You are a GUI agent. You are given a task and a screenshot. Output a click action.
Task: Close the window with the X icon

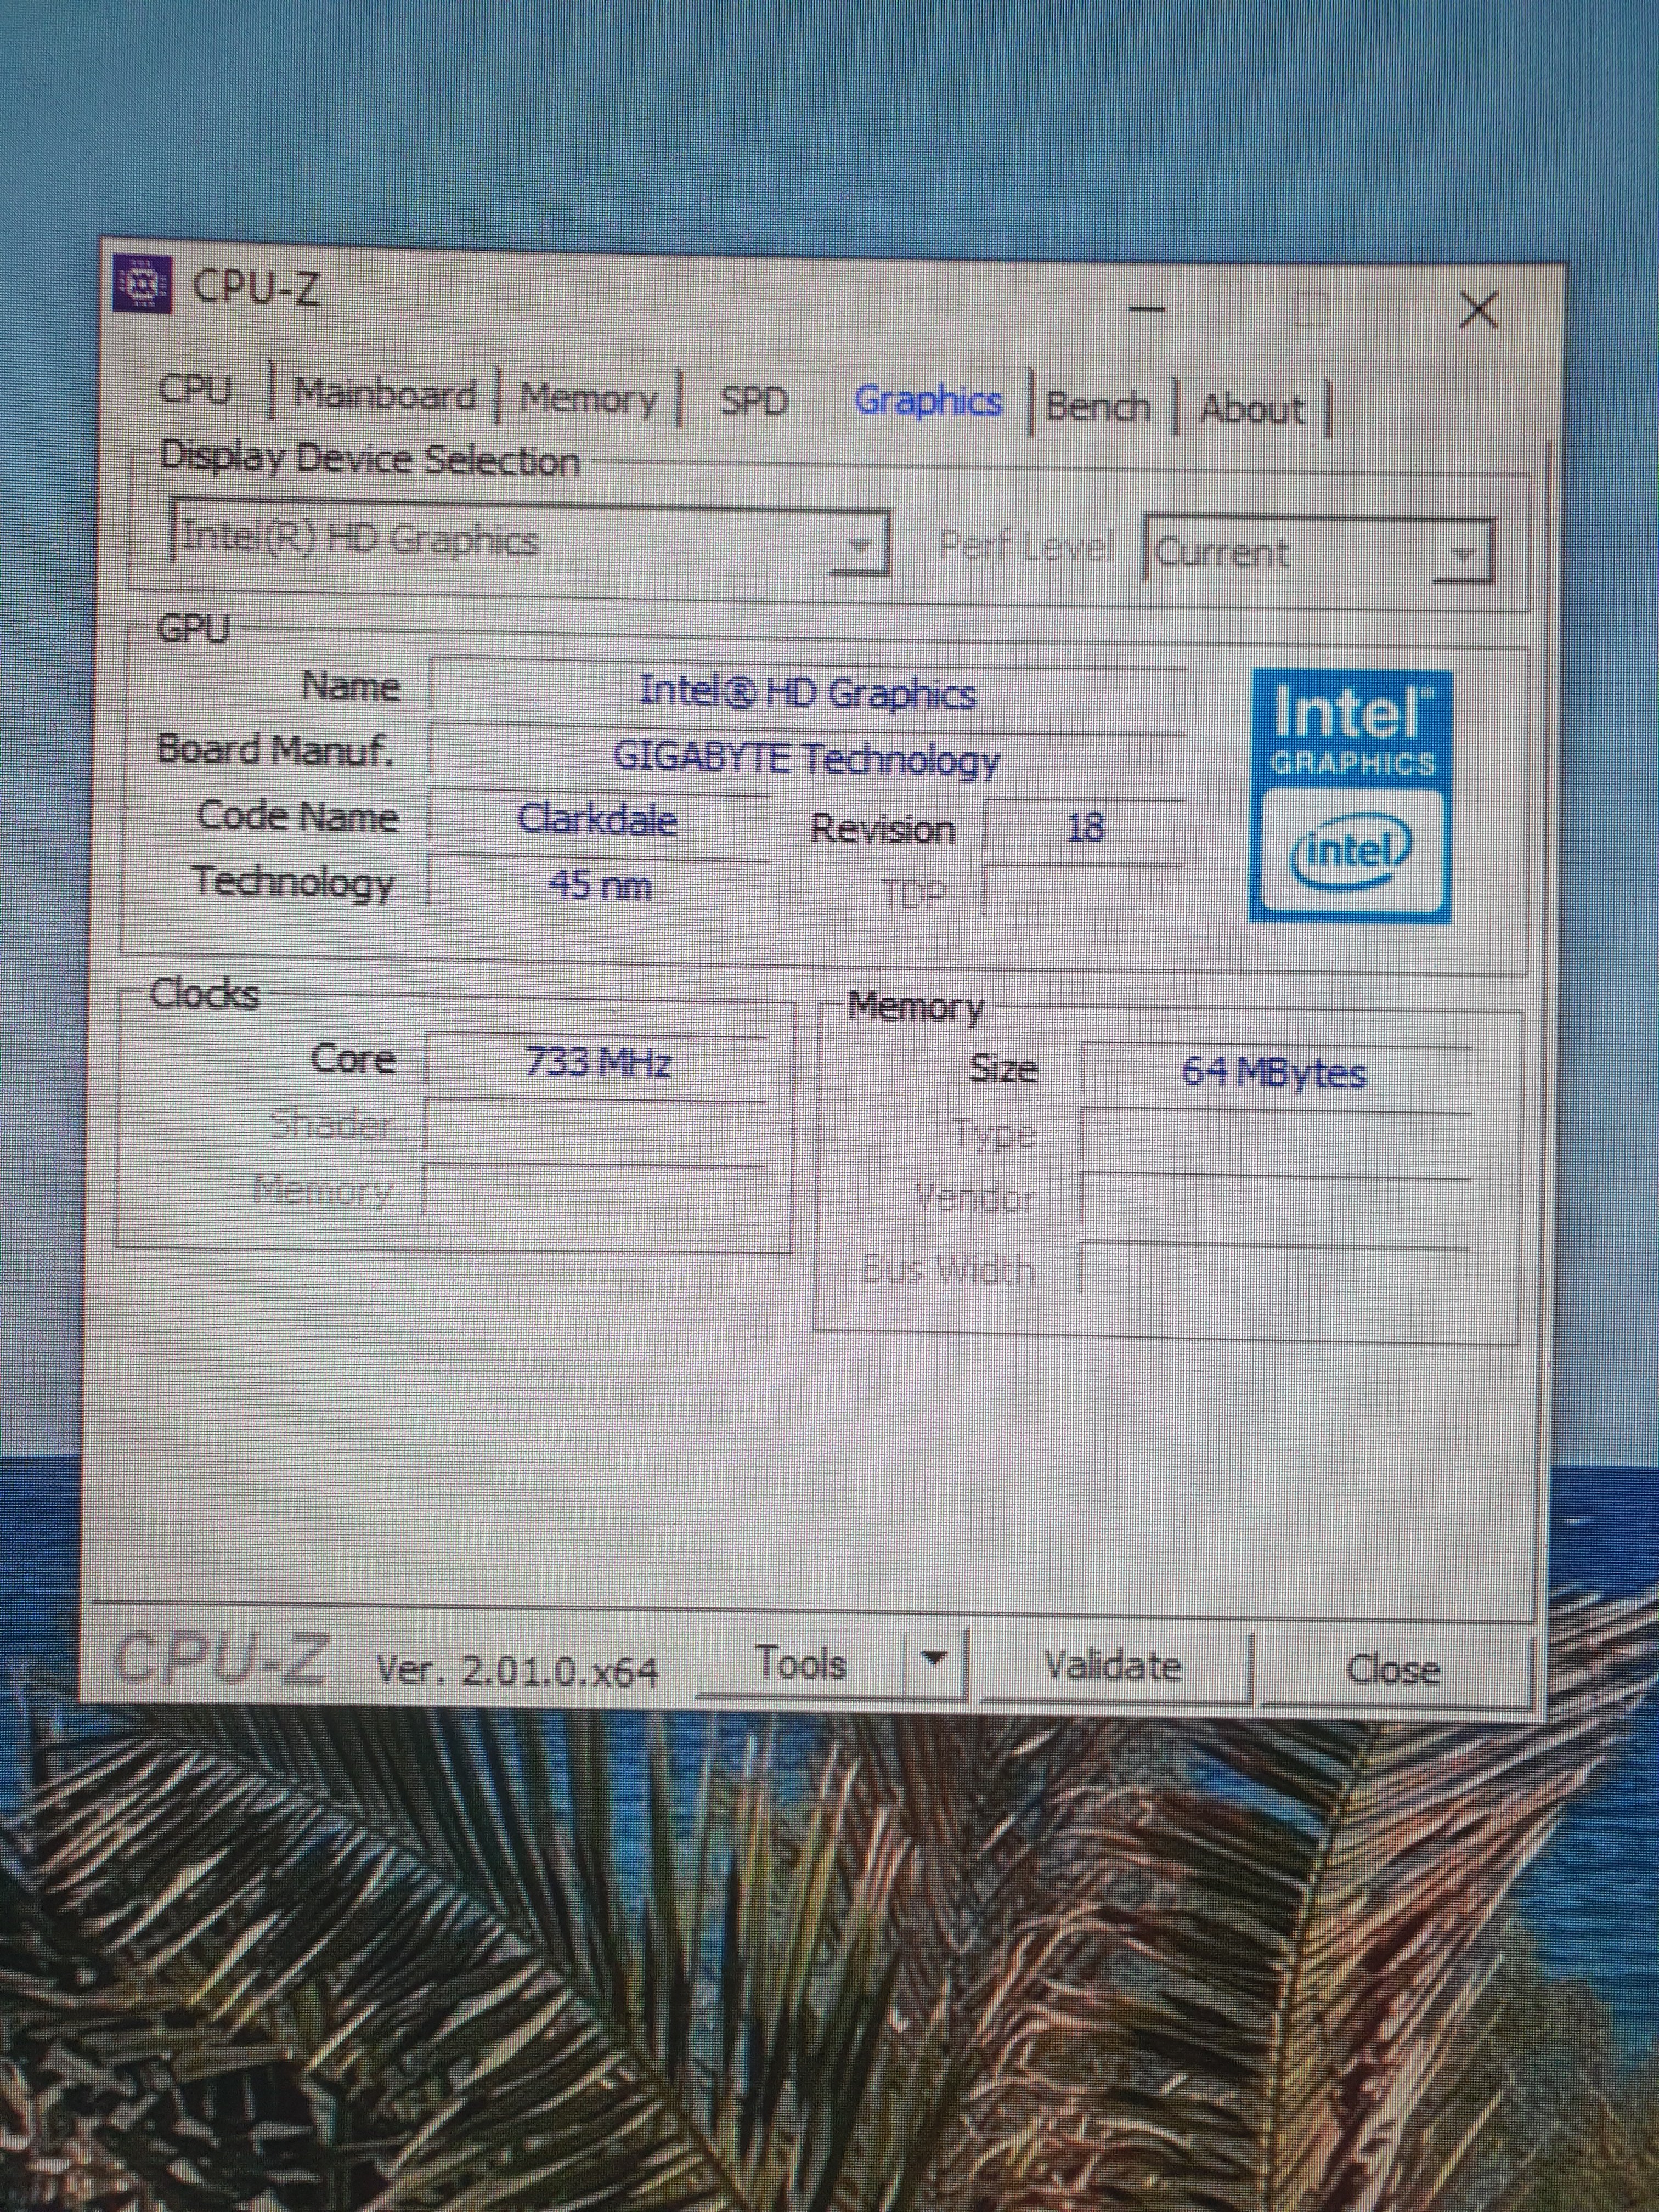point(1478,310)
